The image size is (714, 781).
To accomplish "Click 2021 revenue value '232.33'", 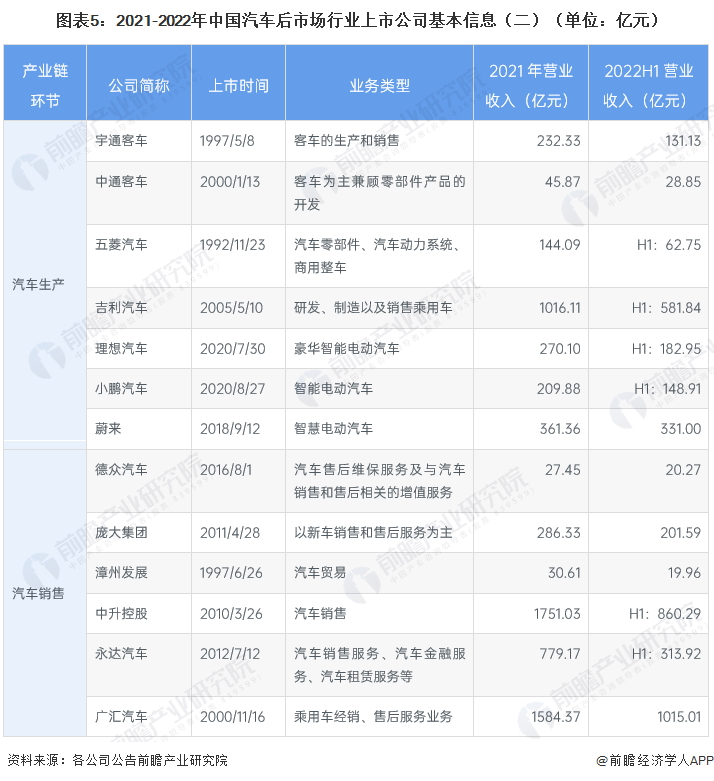I will click(559, 141).
